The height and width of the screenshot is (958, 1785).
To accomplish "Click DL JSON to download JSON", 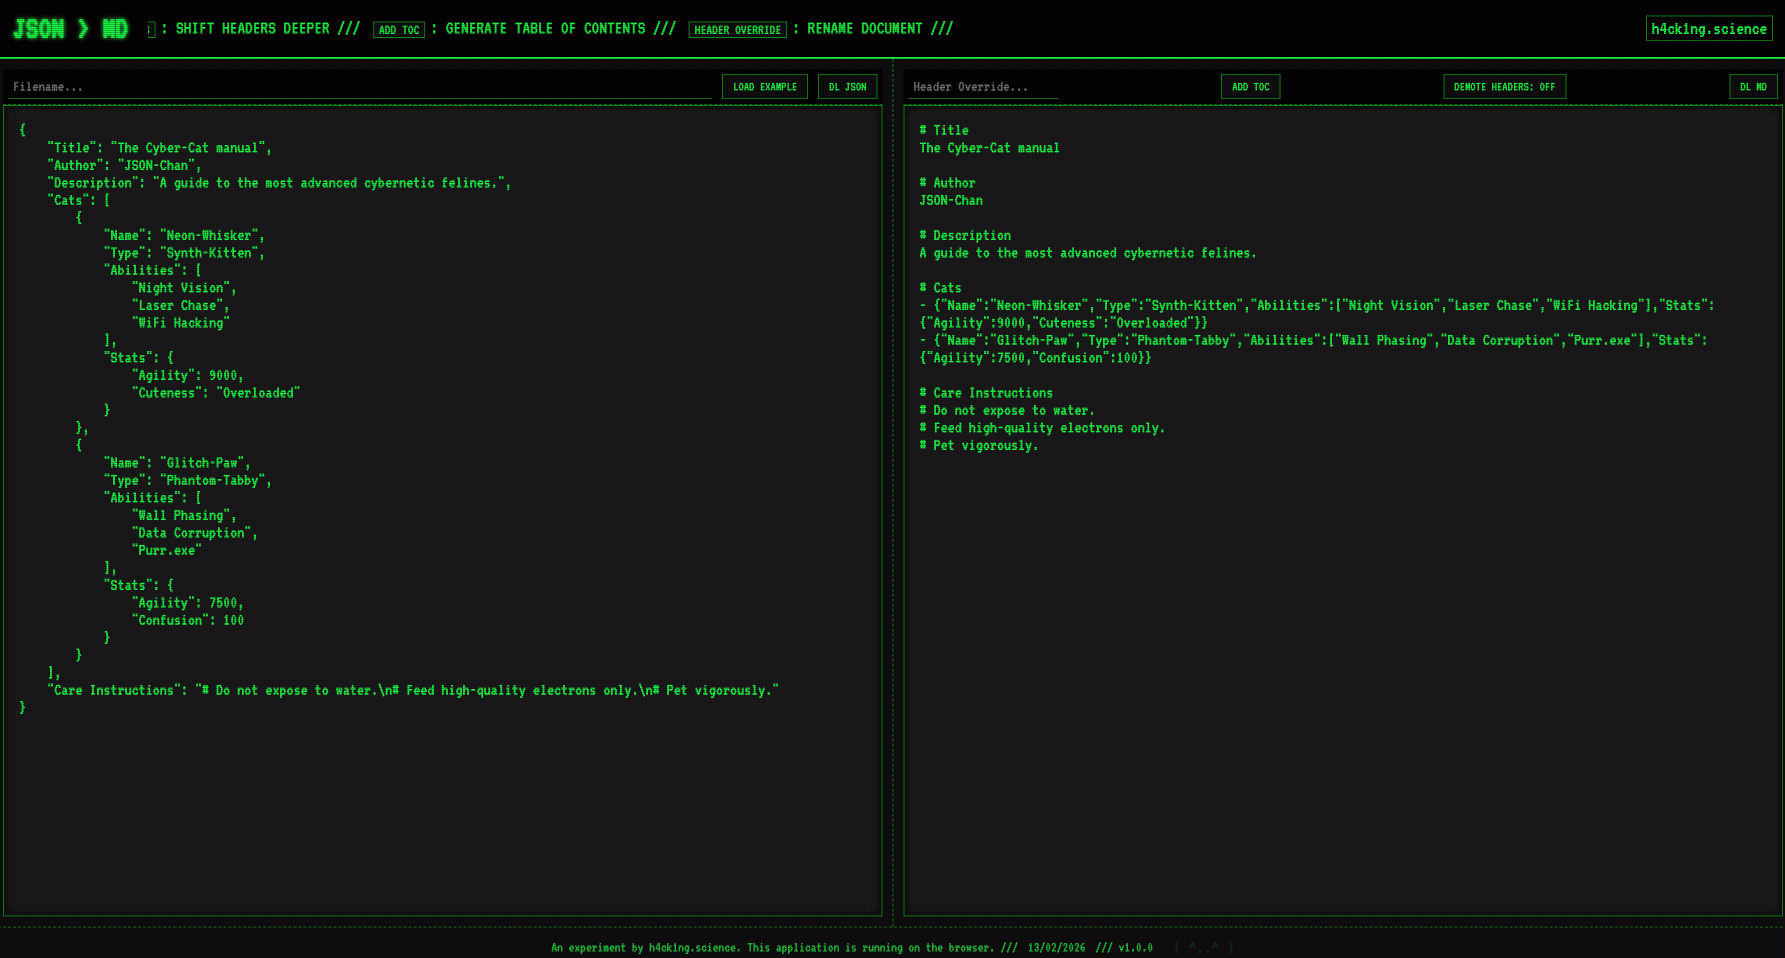I will [x=847, y=87].
